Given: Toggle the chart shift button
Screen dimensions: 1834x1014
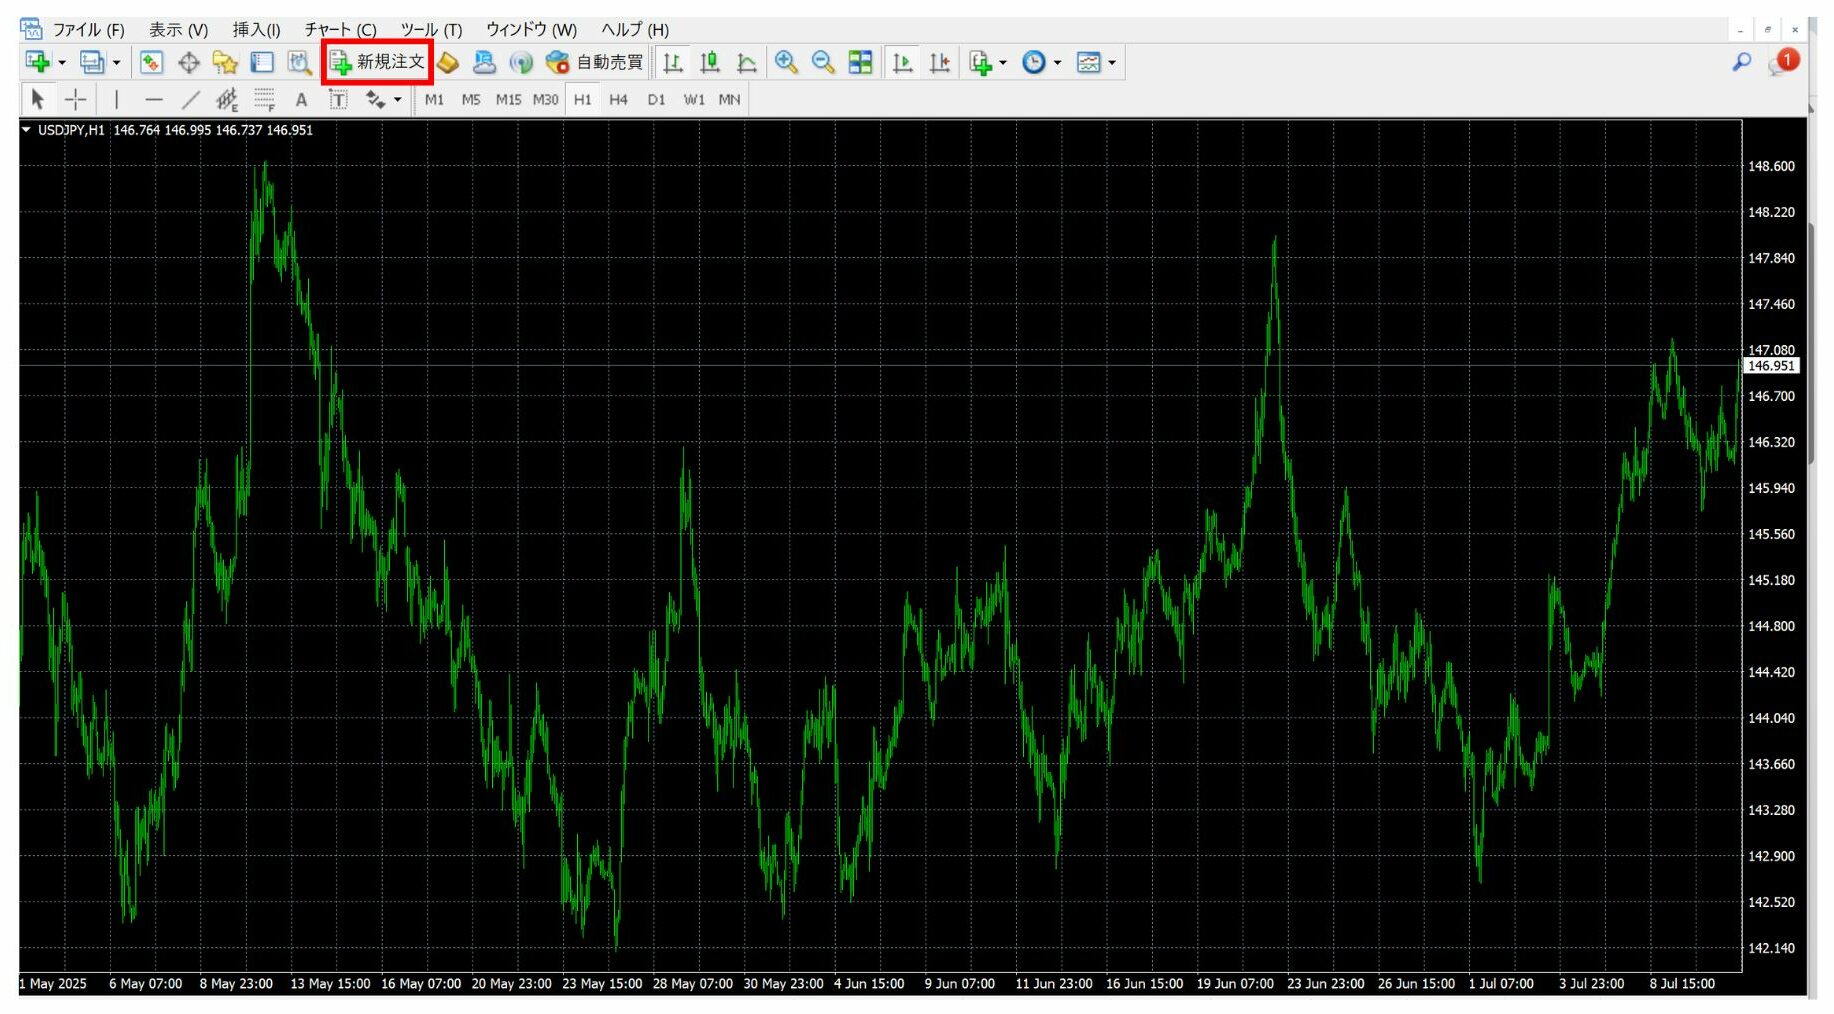Looking at the screenshot, I should tap(939, 63).
